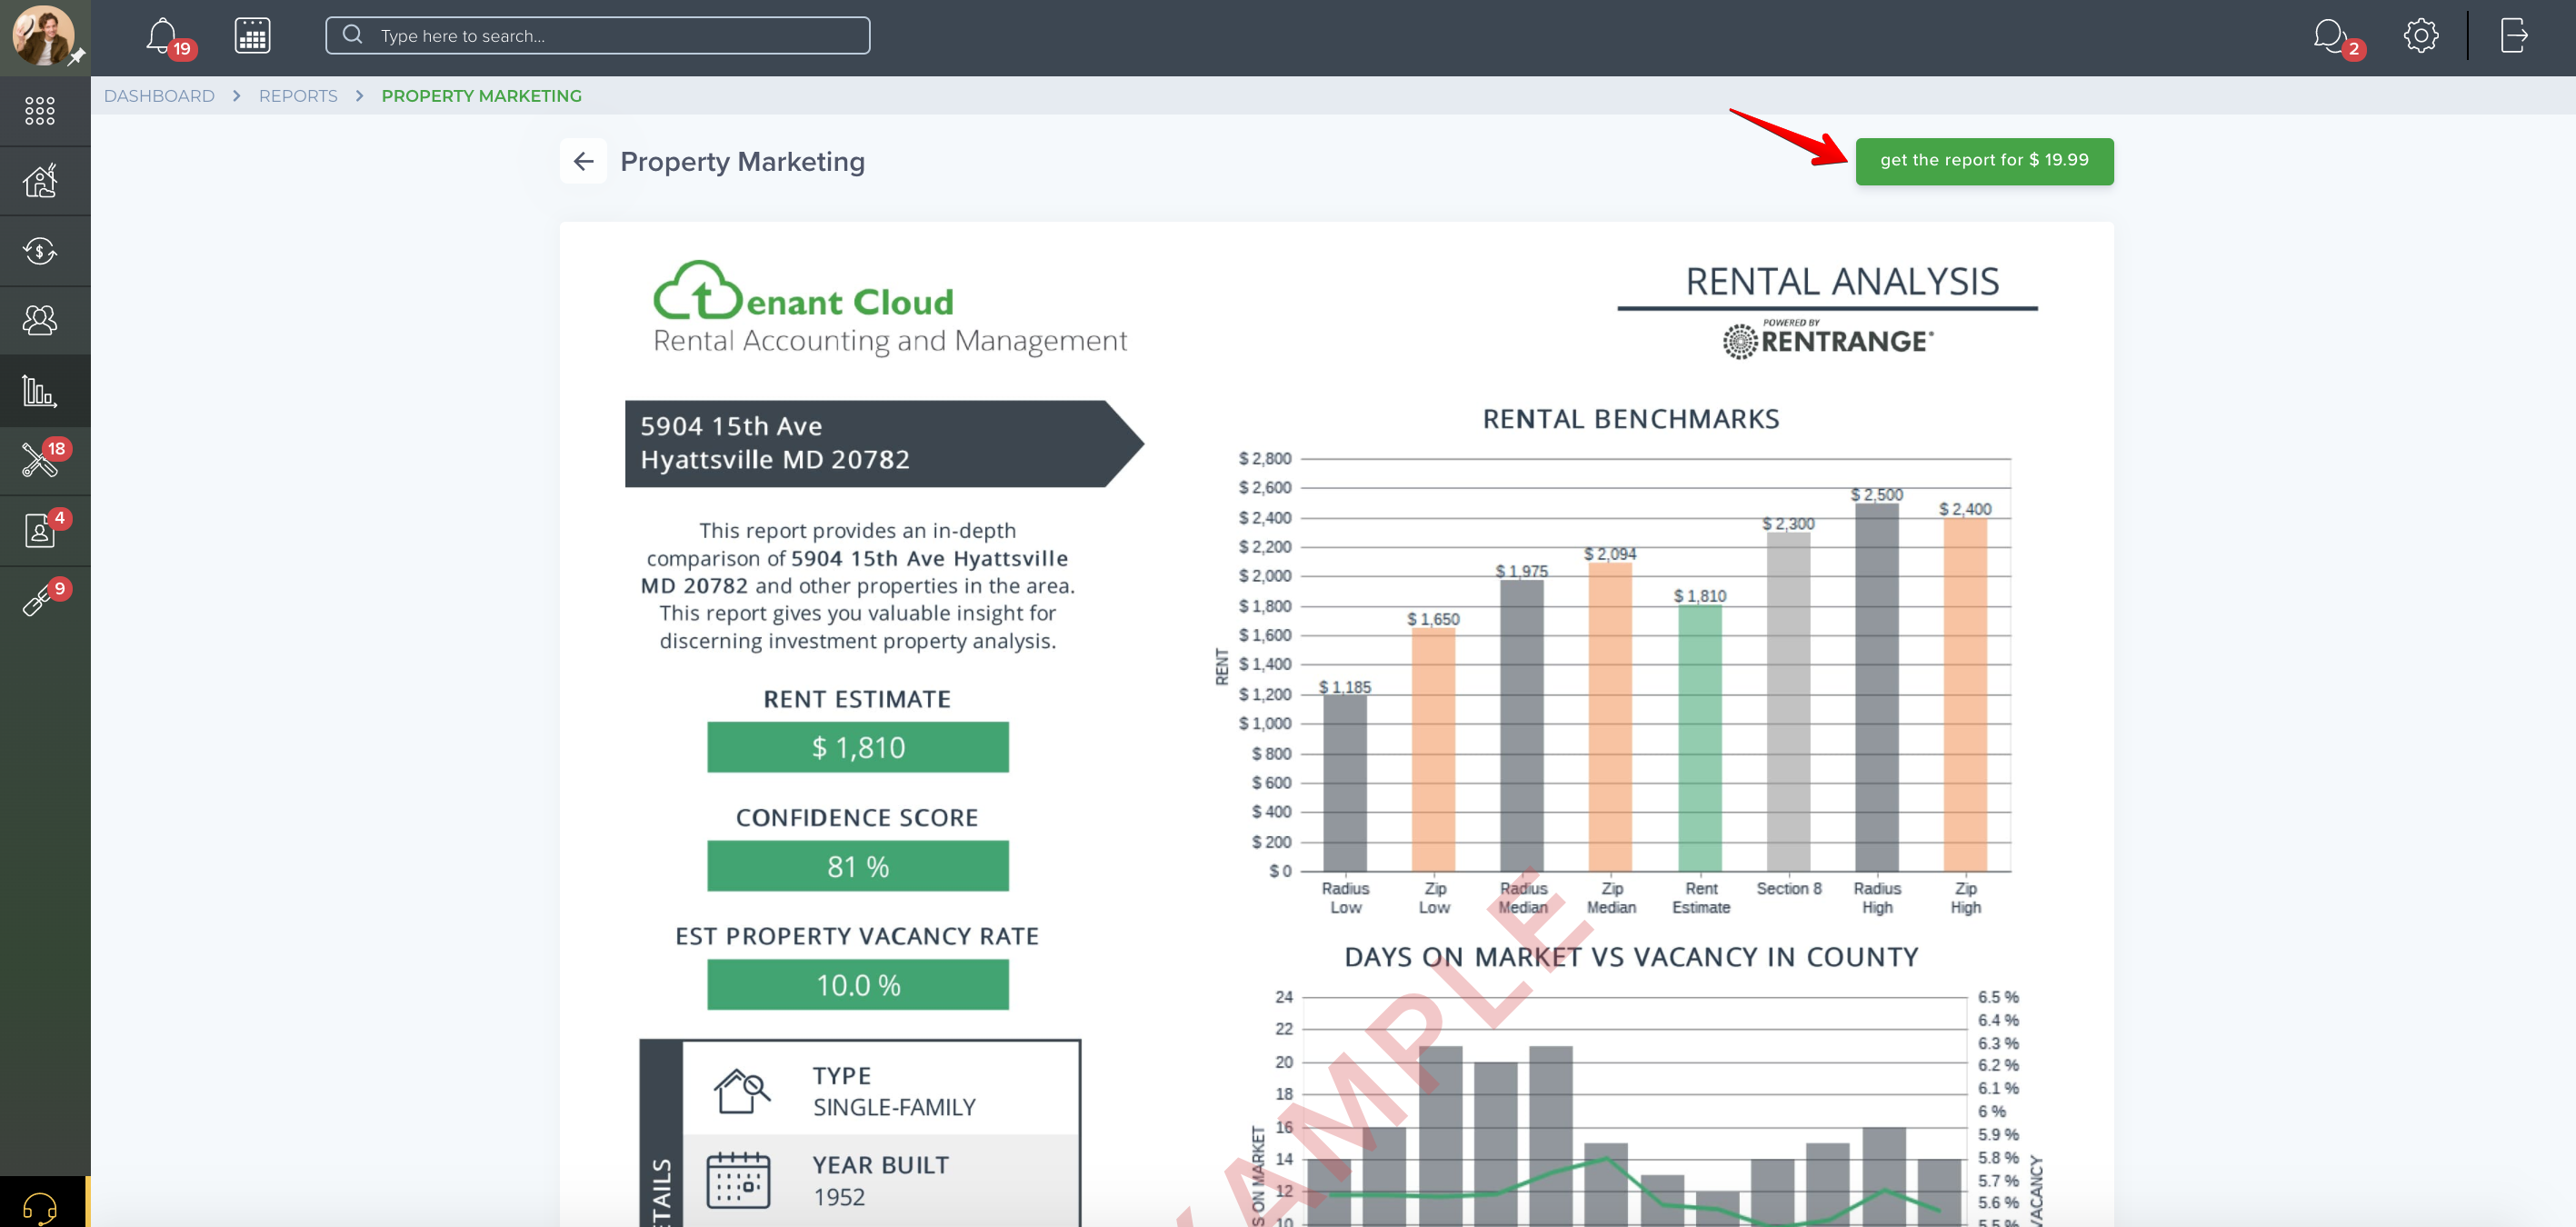
Task: Click the confidence score 81 %
Action: 858,866
